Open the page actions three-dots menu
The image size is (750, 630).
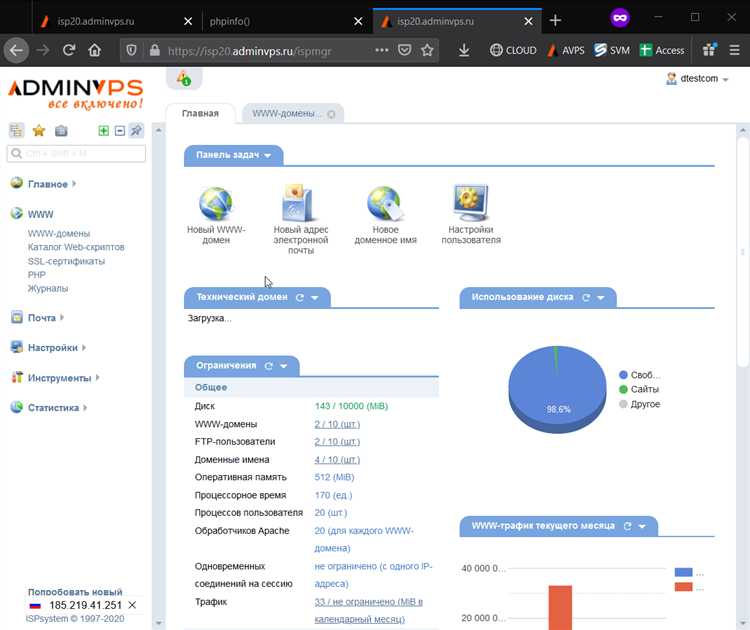click(x=382, y=50)
